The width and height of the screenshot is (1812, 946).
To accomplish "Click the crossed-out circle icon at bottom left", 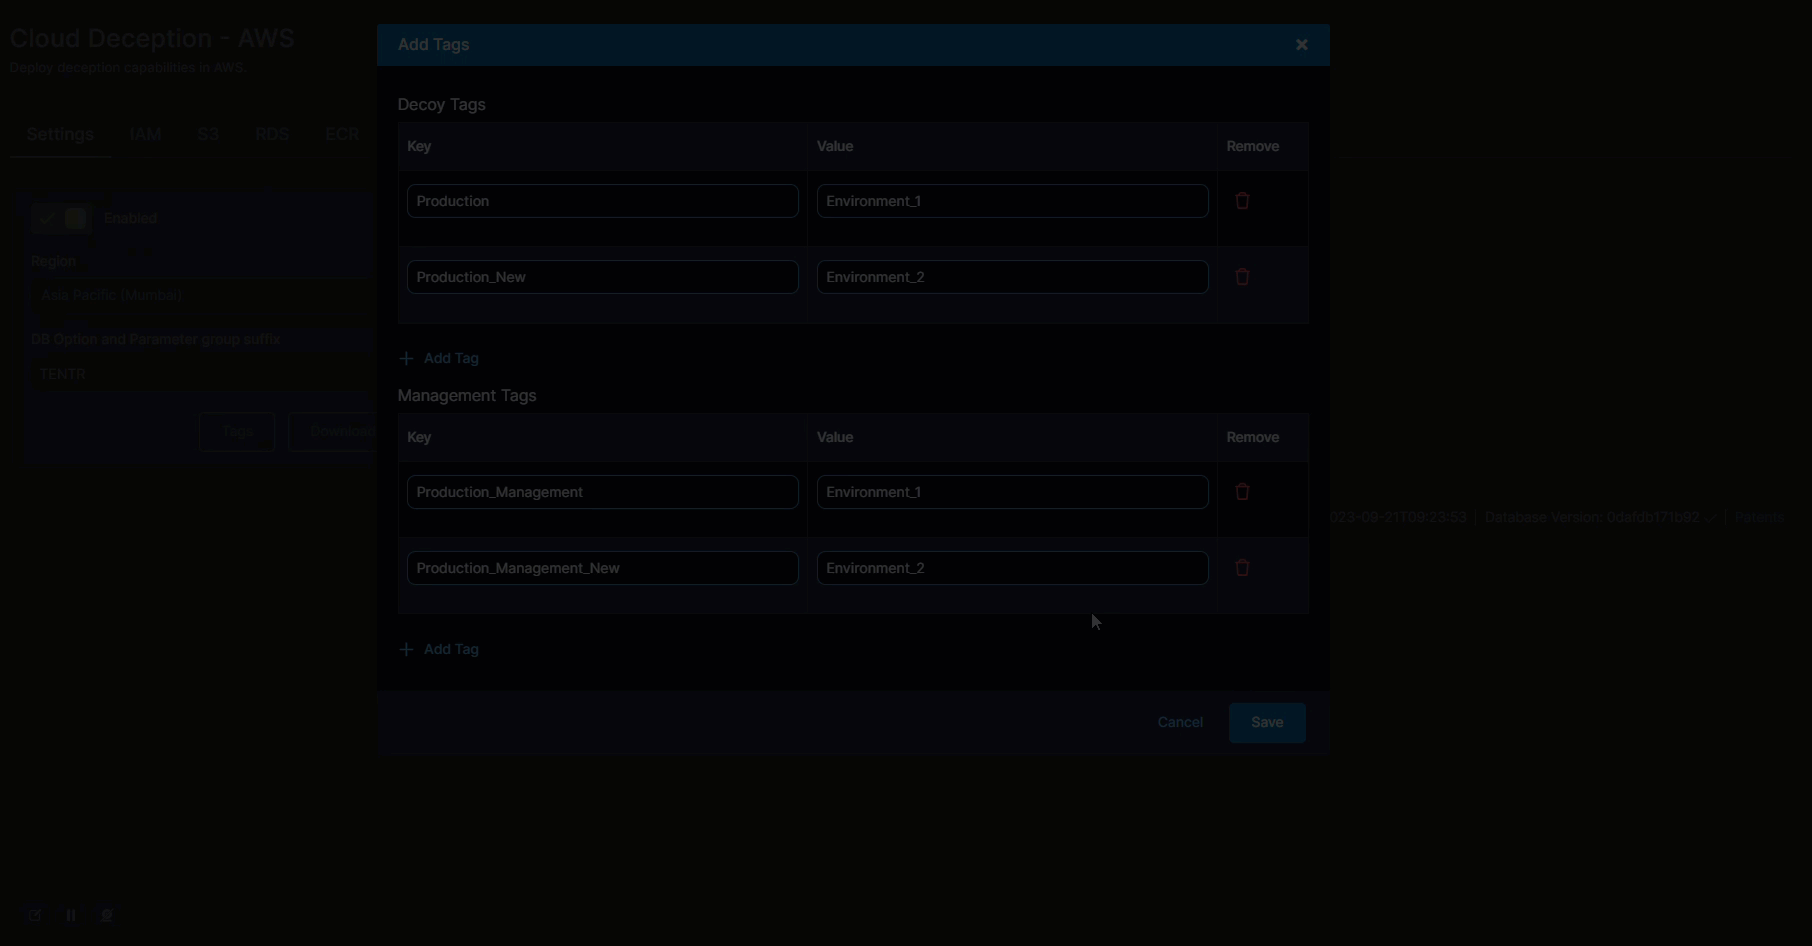I will 107,915.
